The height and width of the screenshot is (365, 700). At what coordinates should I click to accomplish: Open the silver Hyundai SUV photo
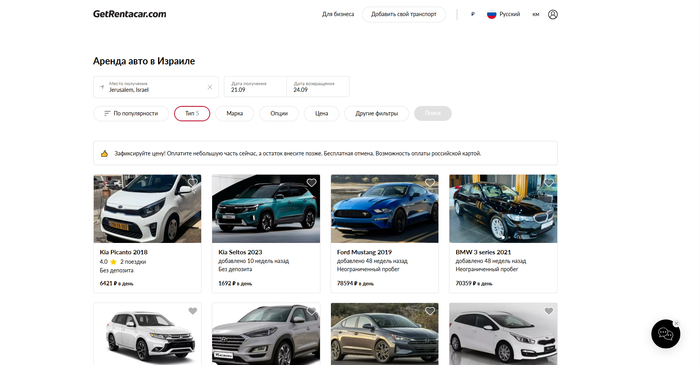pos(266,335)
